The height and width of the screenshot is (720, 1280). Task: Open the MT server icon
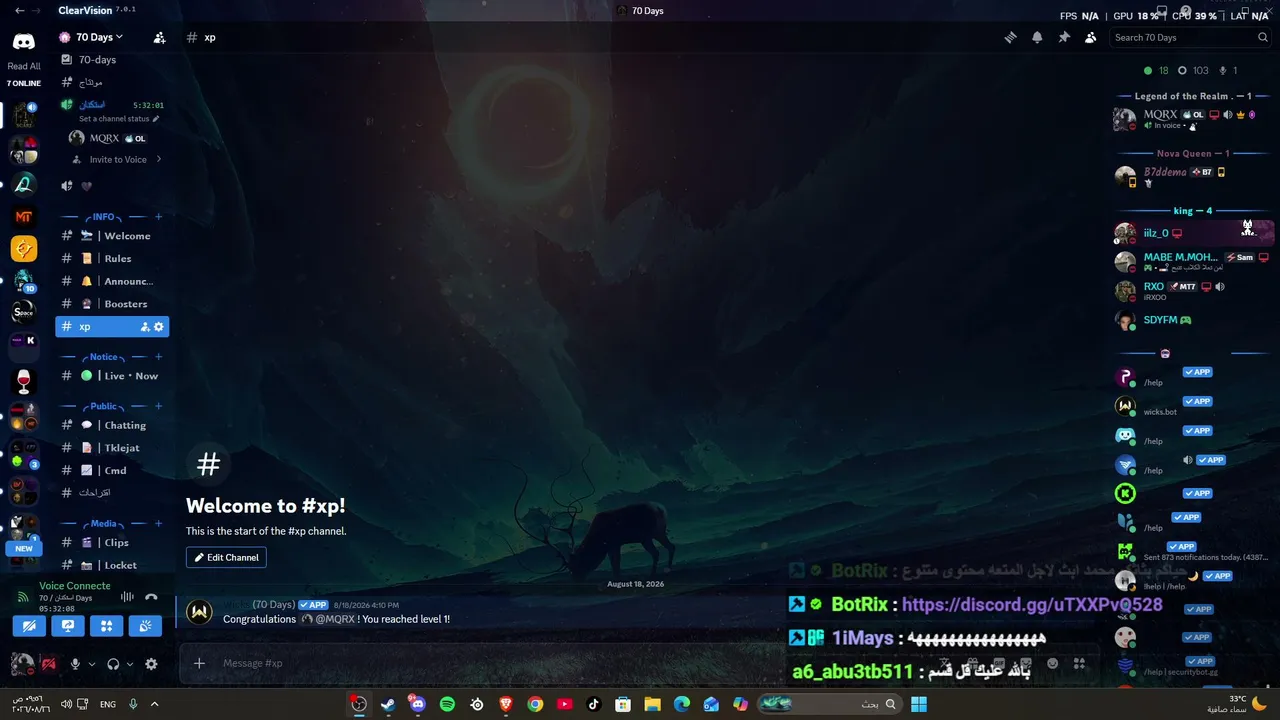click(24, 217)
